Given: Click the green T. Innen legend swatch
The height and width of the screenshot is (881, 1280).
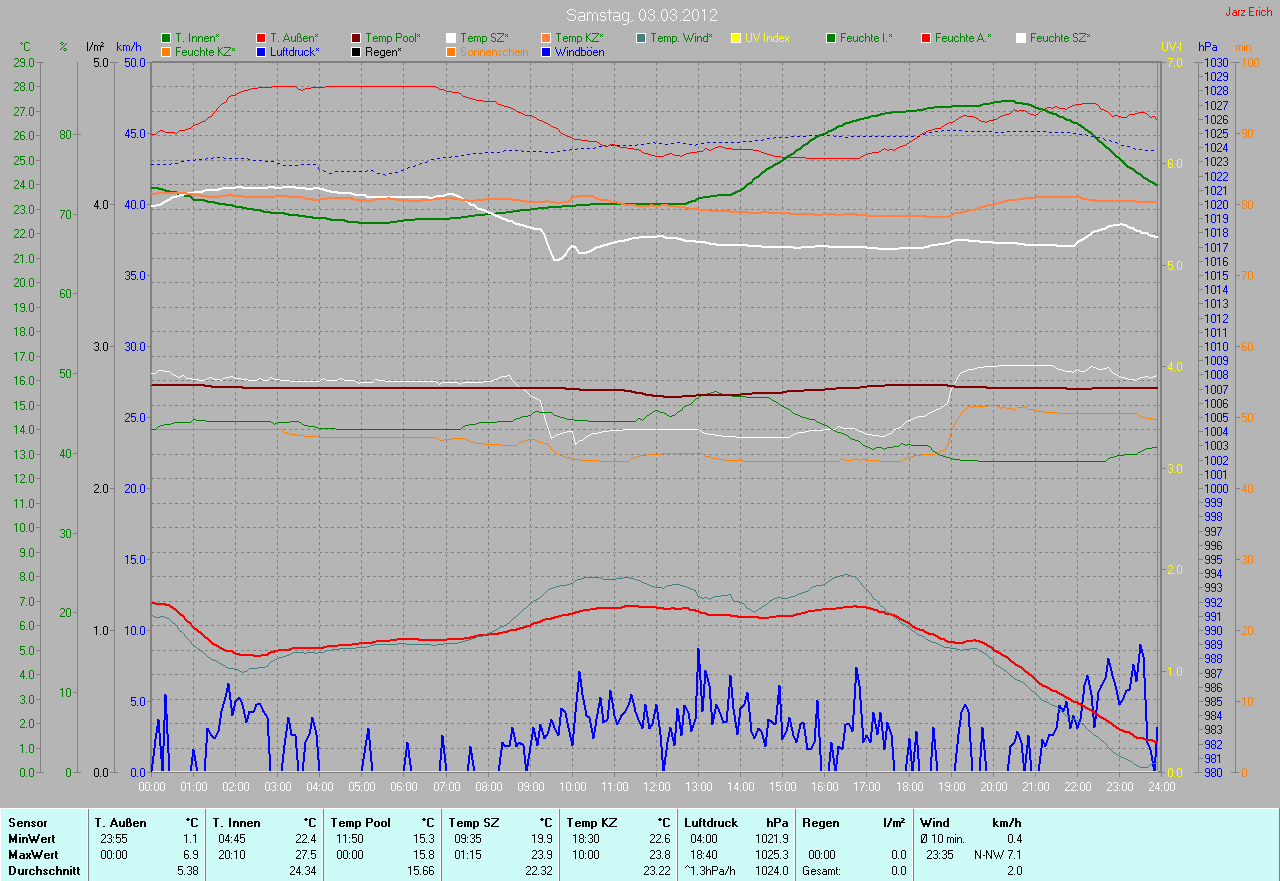Looking at the screenshot, I should pyautogui.click(x=166, y=38).
